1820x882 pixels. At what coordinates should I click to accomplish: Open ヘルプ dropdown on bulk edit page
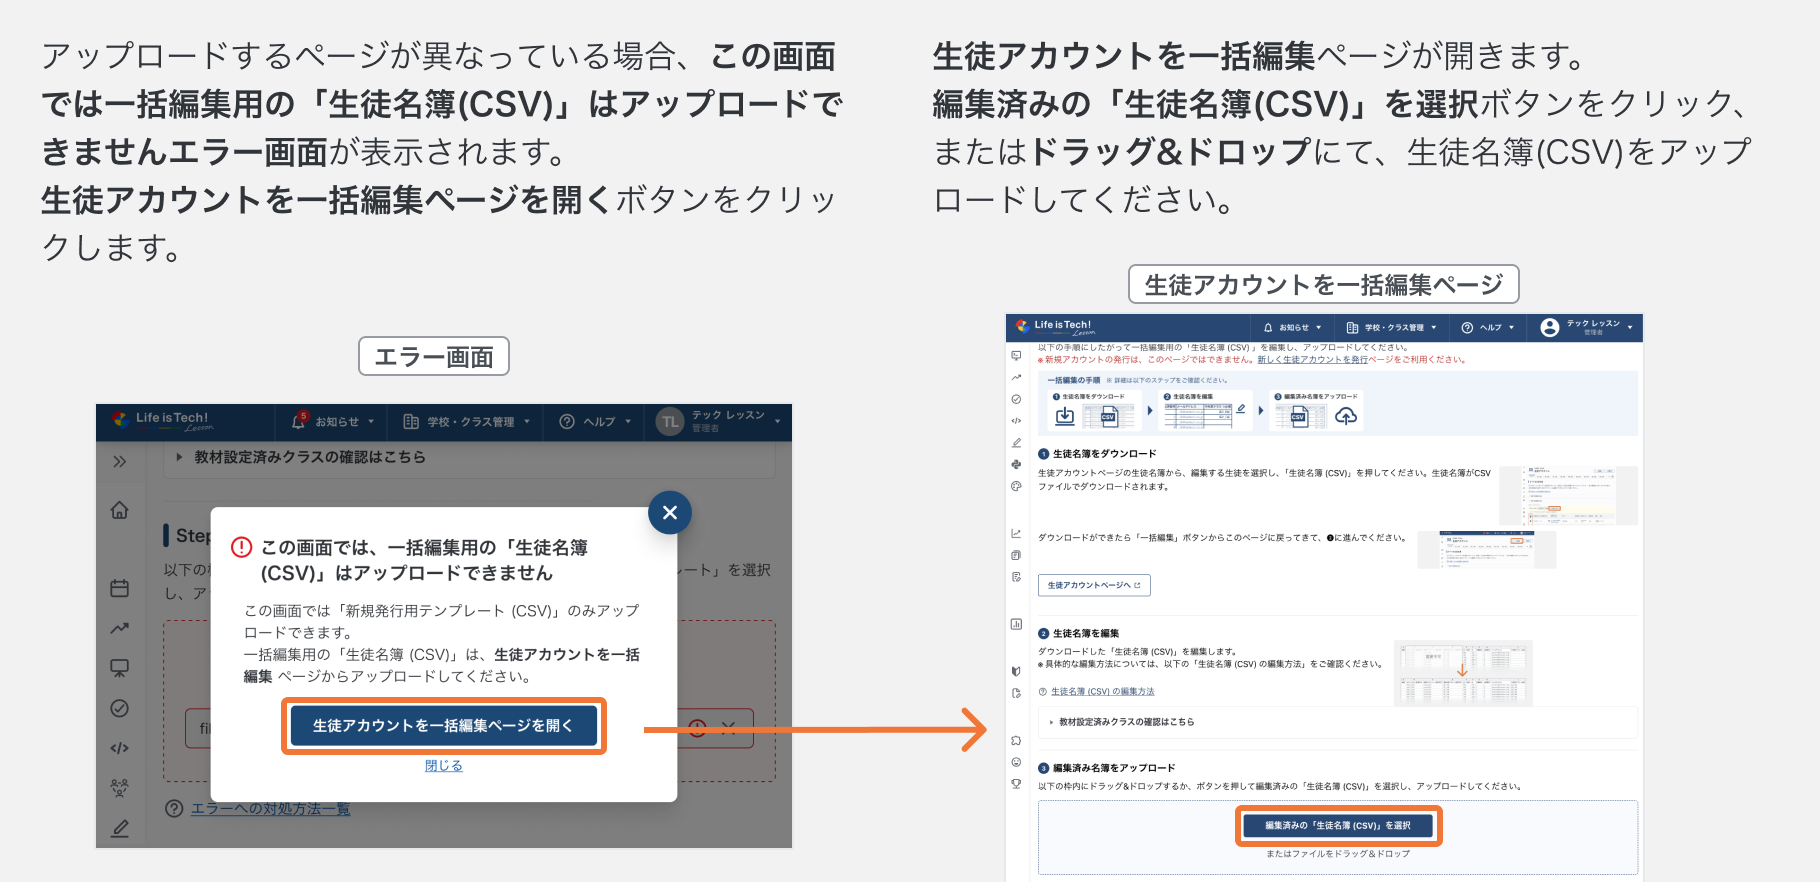(1488, 327)
